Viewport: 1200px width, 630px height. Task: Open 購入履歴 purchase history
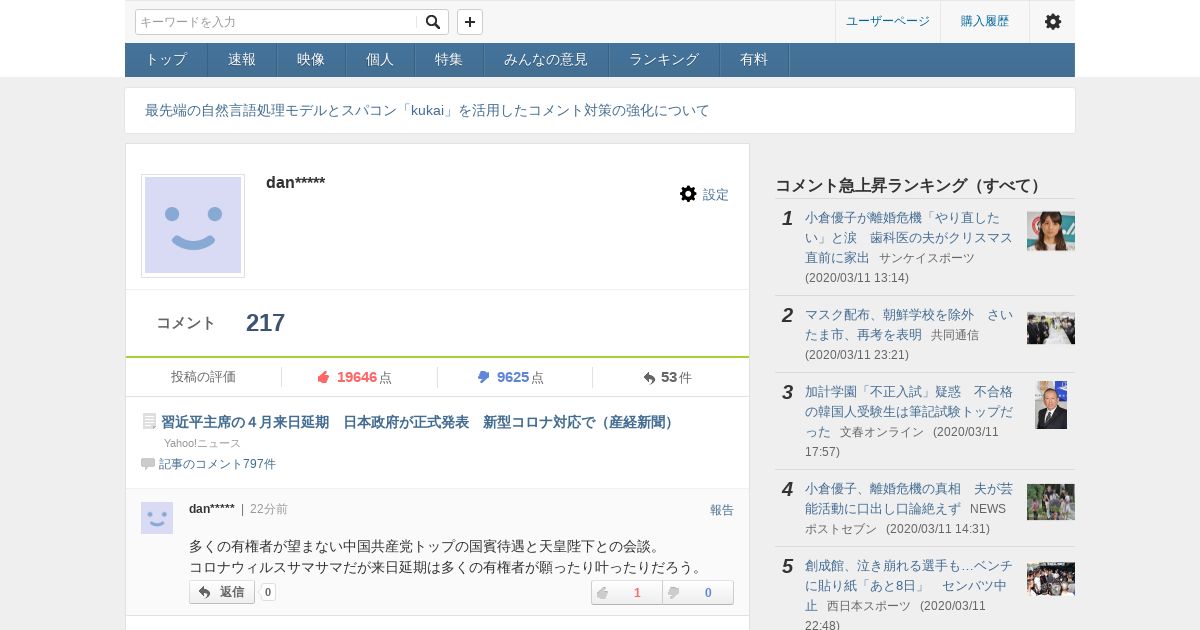985,21
